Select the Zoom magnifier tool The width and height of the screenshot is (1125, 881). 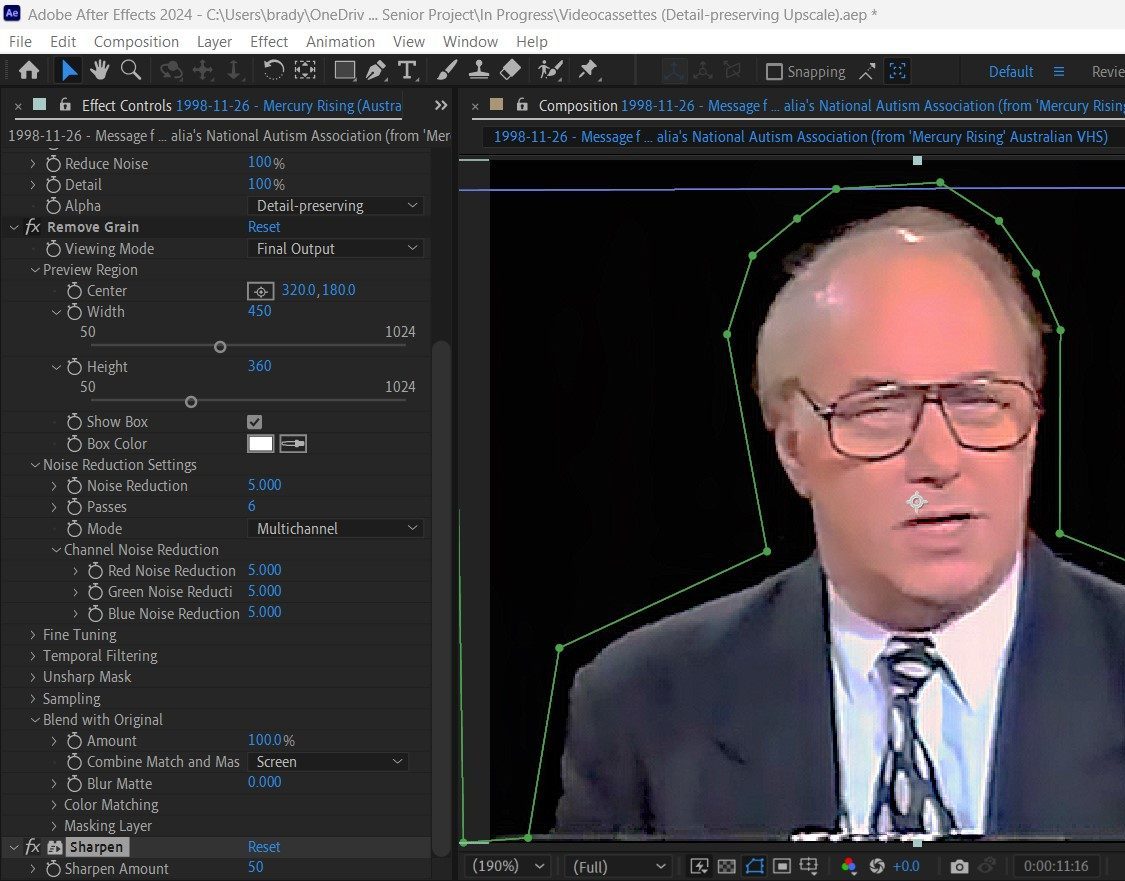(131, 70)
